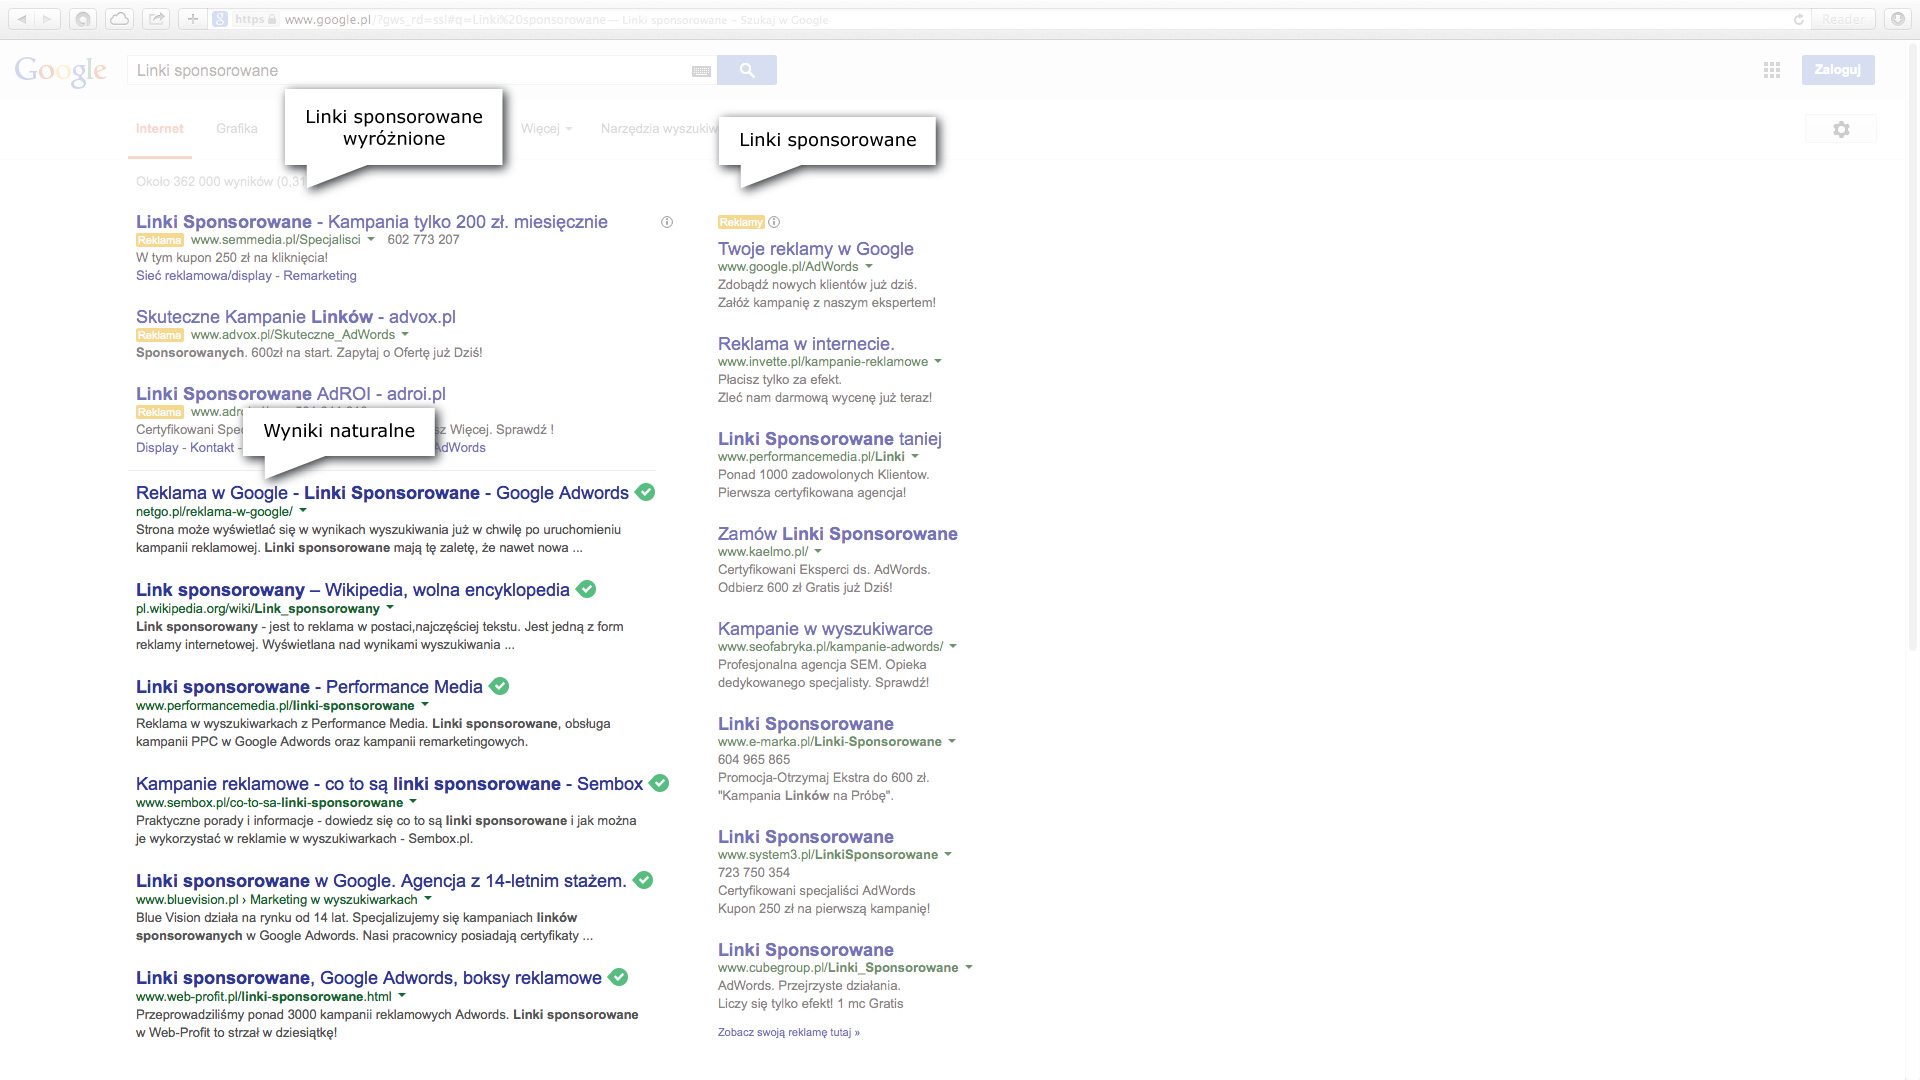Expand arrow next to www.kaelmo.pl/
This screenshot has height=1080, width=1920.
click(818, 552)
